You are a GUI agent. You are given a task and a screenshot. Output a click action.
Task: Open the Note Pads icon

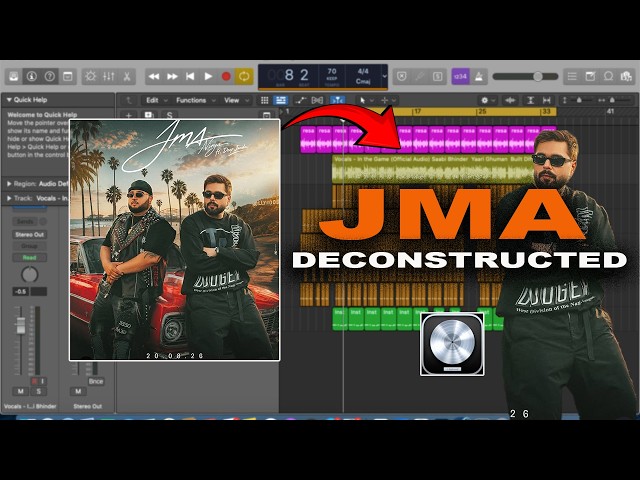pyautogui.click(x=590, y=76)
